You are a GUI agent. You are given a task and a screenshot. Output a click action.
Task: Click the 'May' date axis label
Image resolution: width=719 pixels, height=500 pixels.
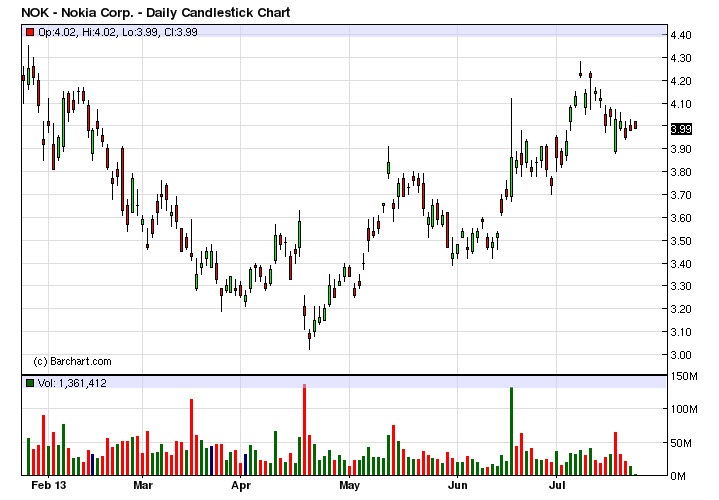349,485
